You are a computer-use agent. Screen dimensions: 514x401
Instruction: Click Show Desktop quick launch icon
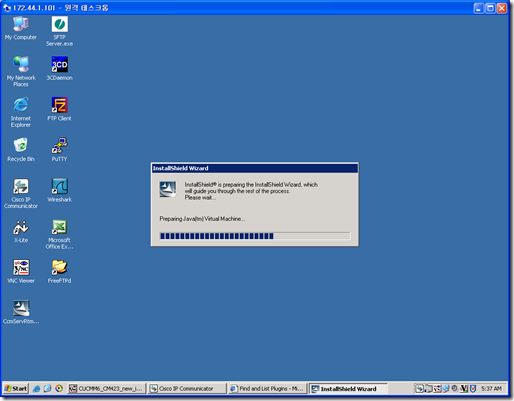(48, 389)
